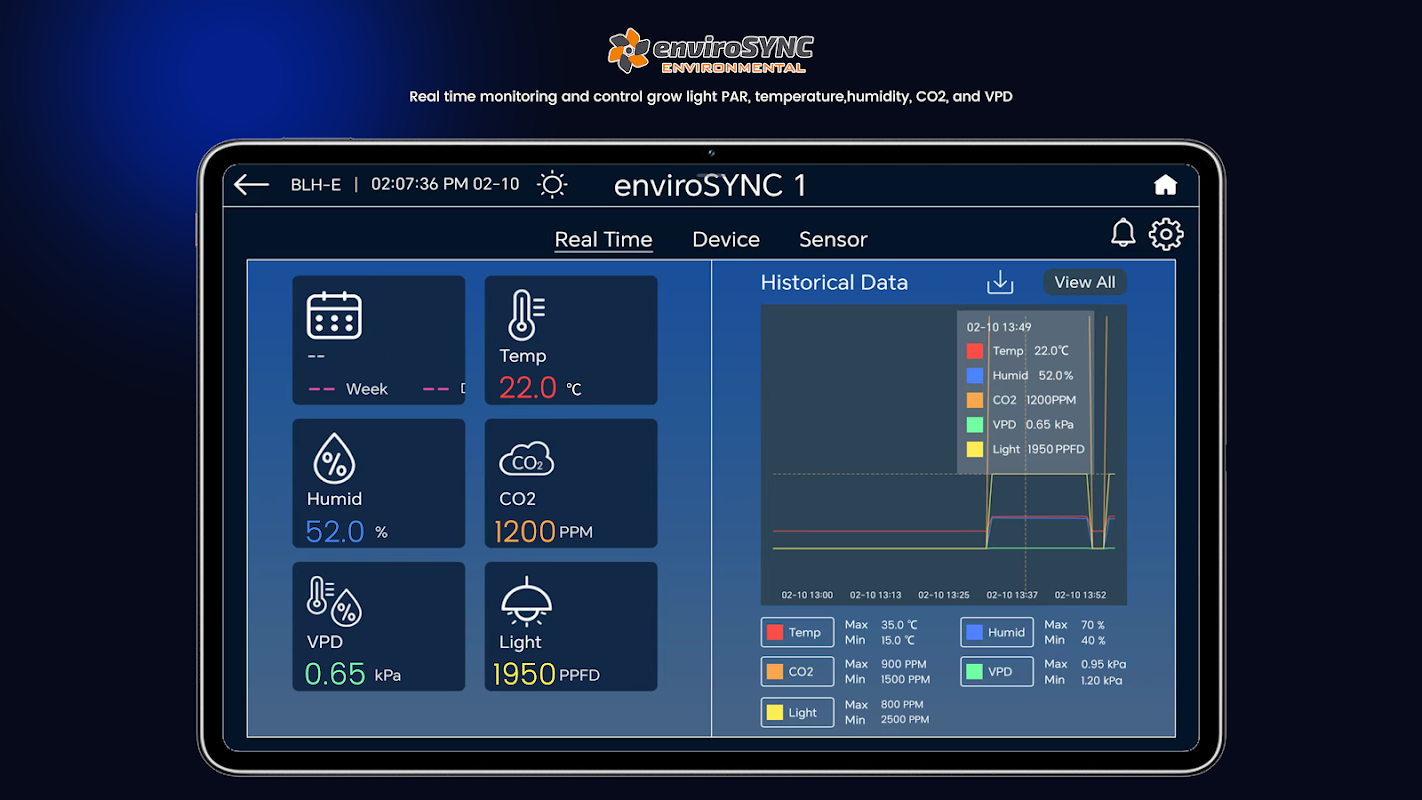The image size is (1422, 800).
Task: Click the enviroSYNC 1 title
Action: tap(710, 185)
